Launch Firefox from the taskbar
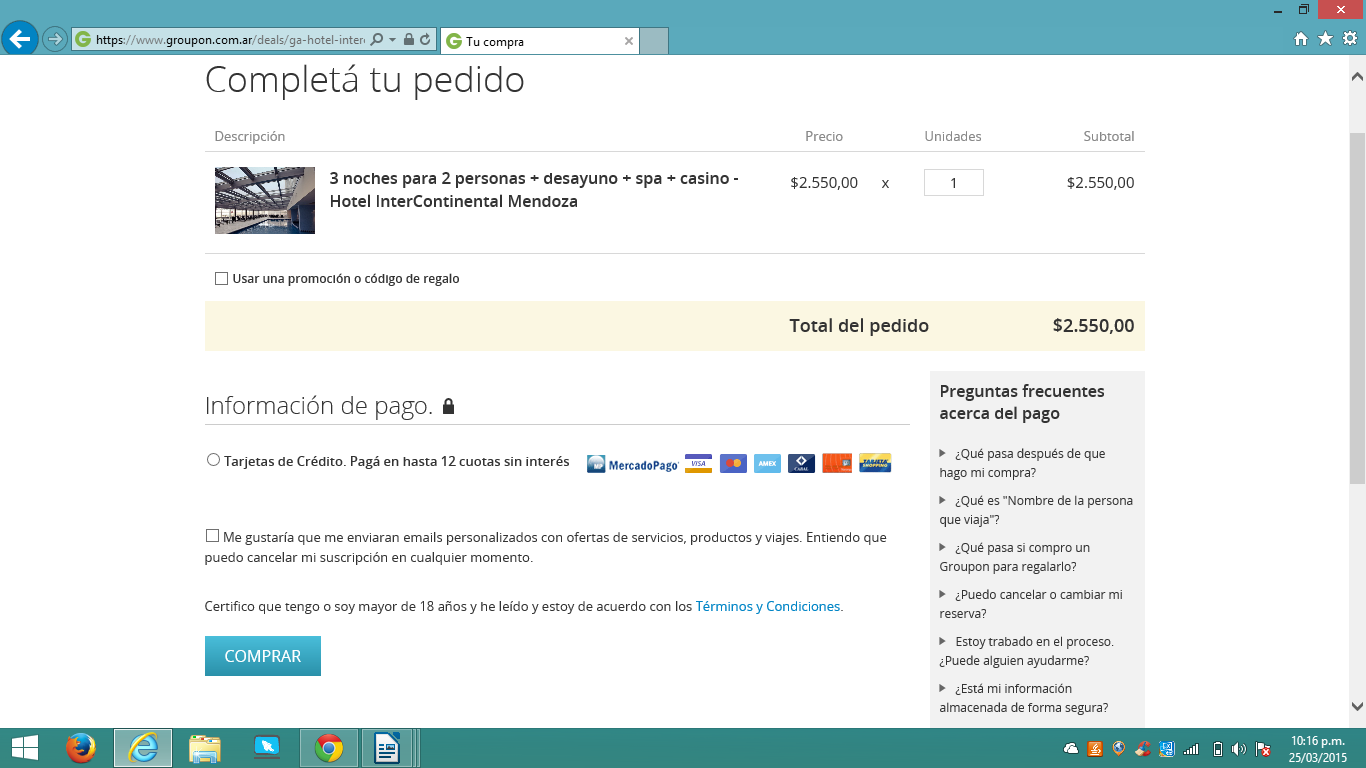This screenshot has width=1366, height=768. [x=80, y=748]
